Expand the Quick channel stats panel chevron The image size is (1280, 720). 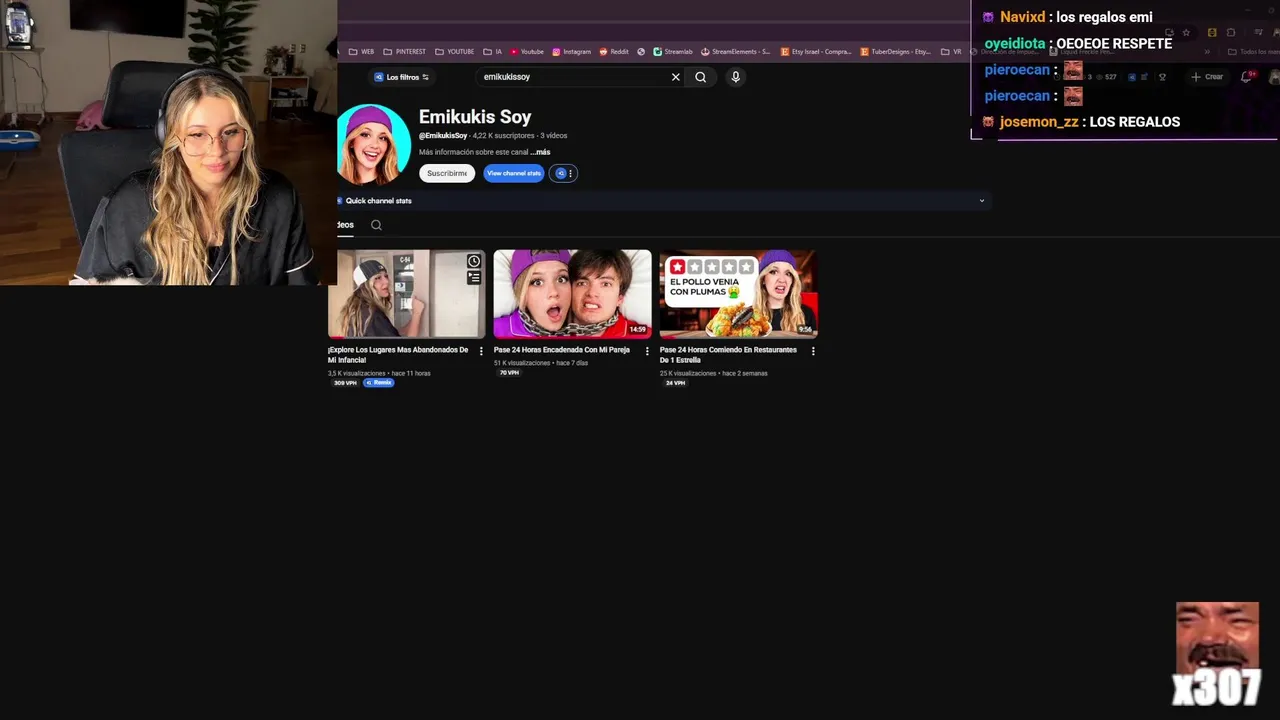[x=981, y=201]
